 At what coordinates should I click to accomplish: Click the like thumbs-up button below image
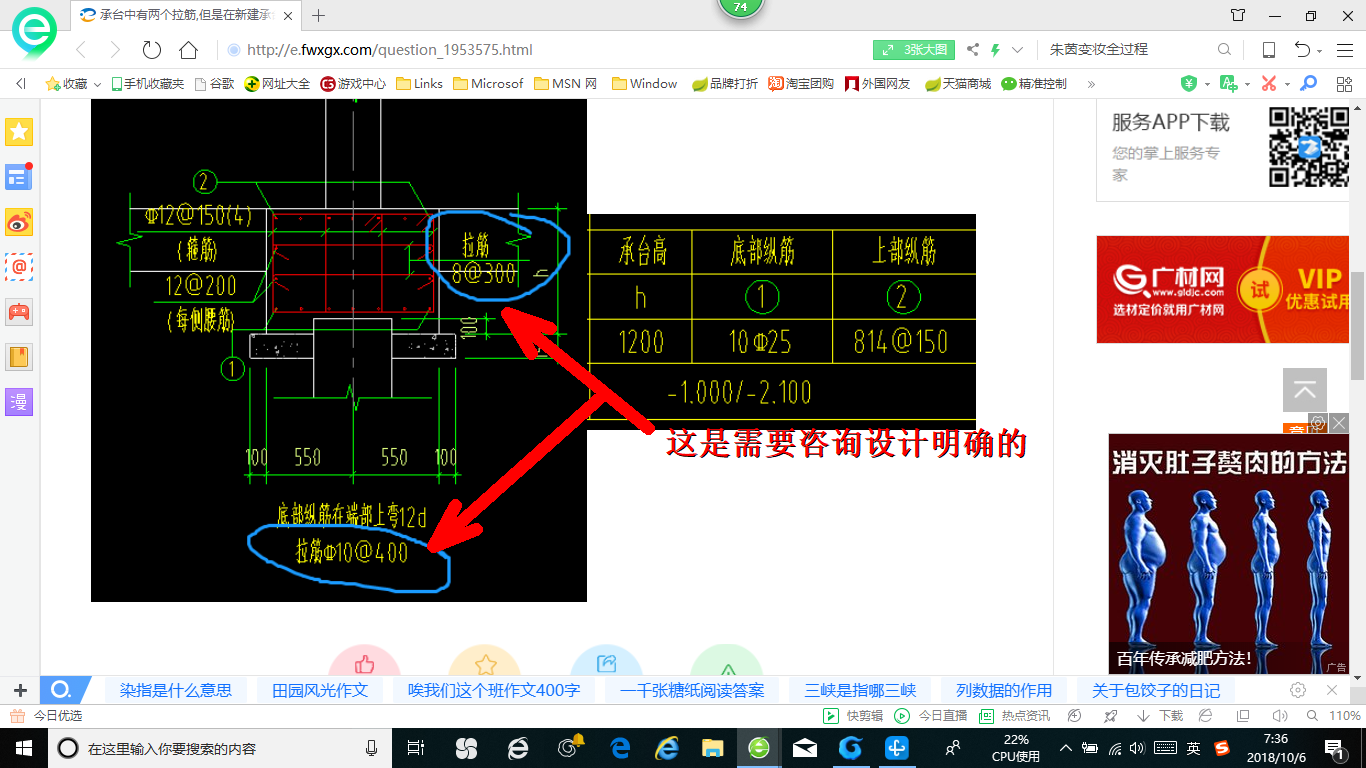364,662
